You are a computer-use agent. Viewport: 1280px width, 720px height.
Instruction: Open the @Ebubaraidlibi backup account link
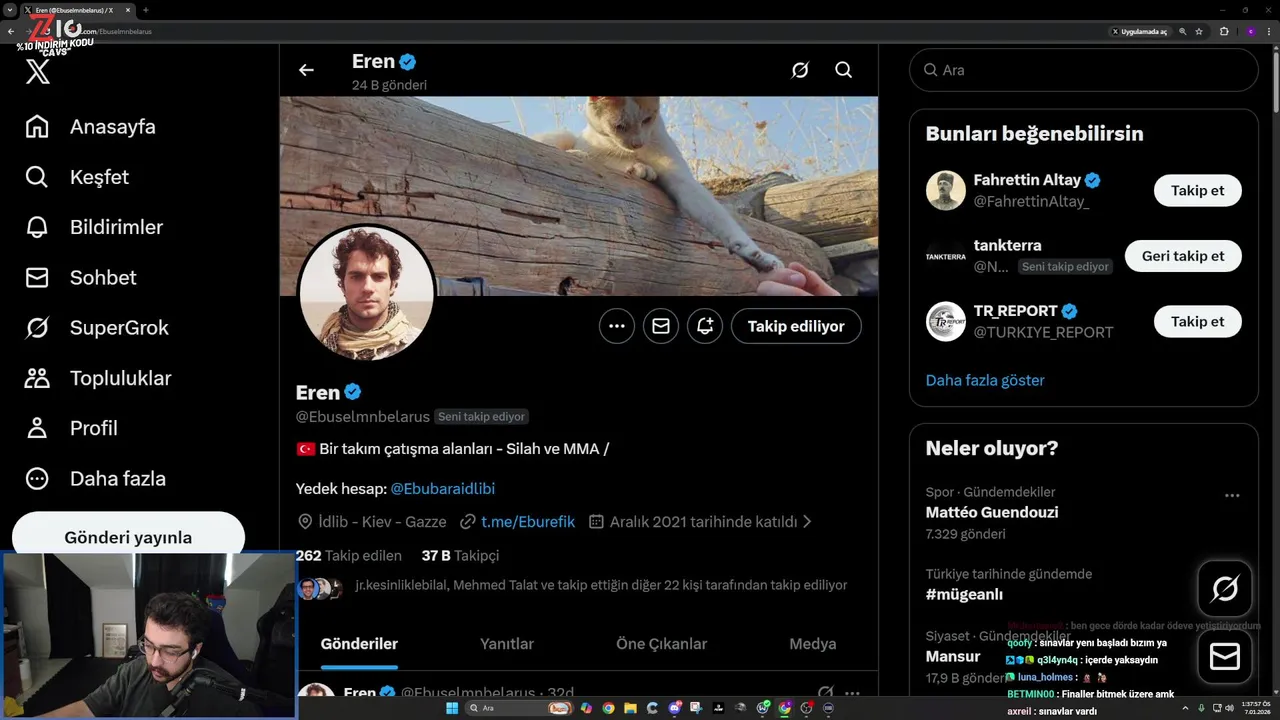click(x=442, y=489)
